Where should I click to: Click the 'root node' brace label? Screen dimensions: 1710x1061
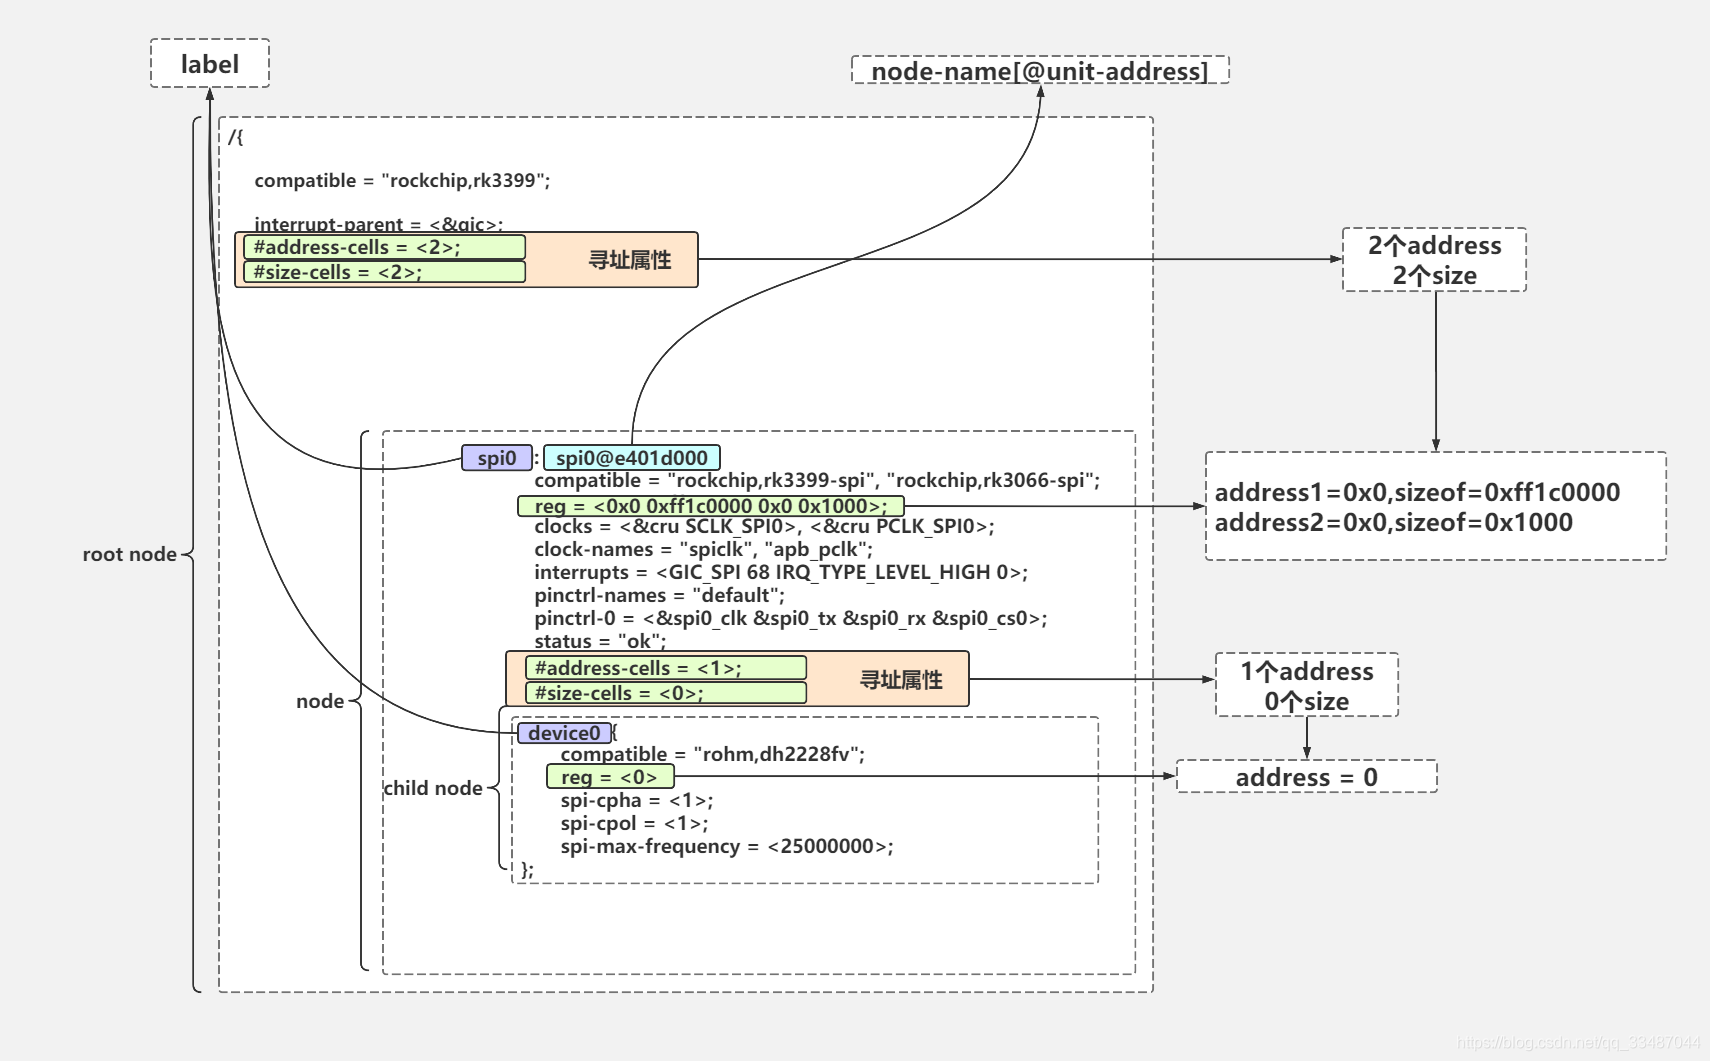click(130, 554)
